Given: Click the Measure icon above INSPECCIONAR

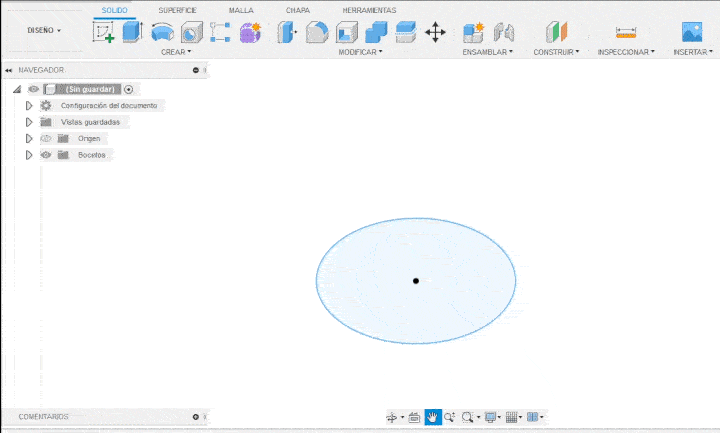Looking at the screenshot, I should coord(626,32).
